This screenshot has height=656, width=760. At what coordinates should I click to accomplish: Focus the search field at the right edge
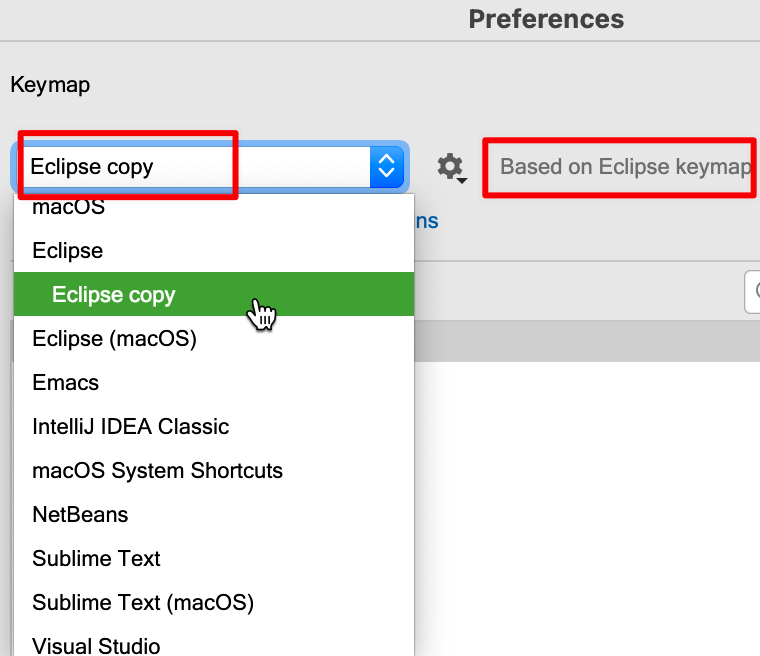[752, 292]
